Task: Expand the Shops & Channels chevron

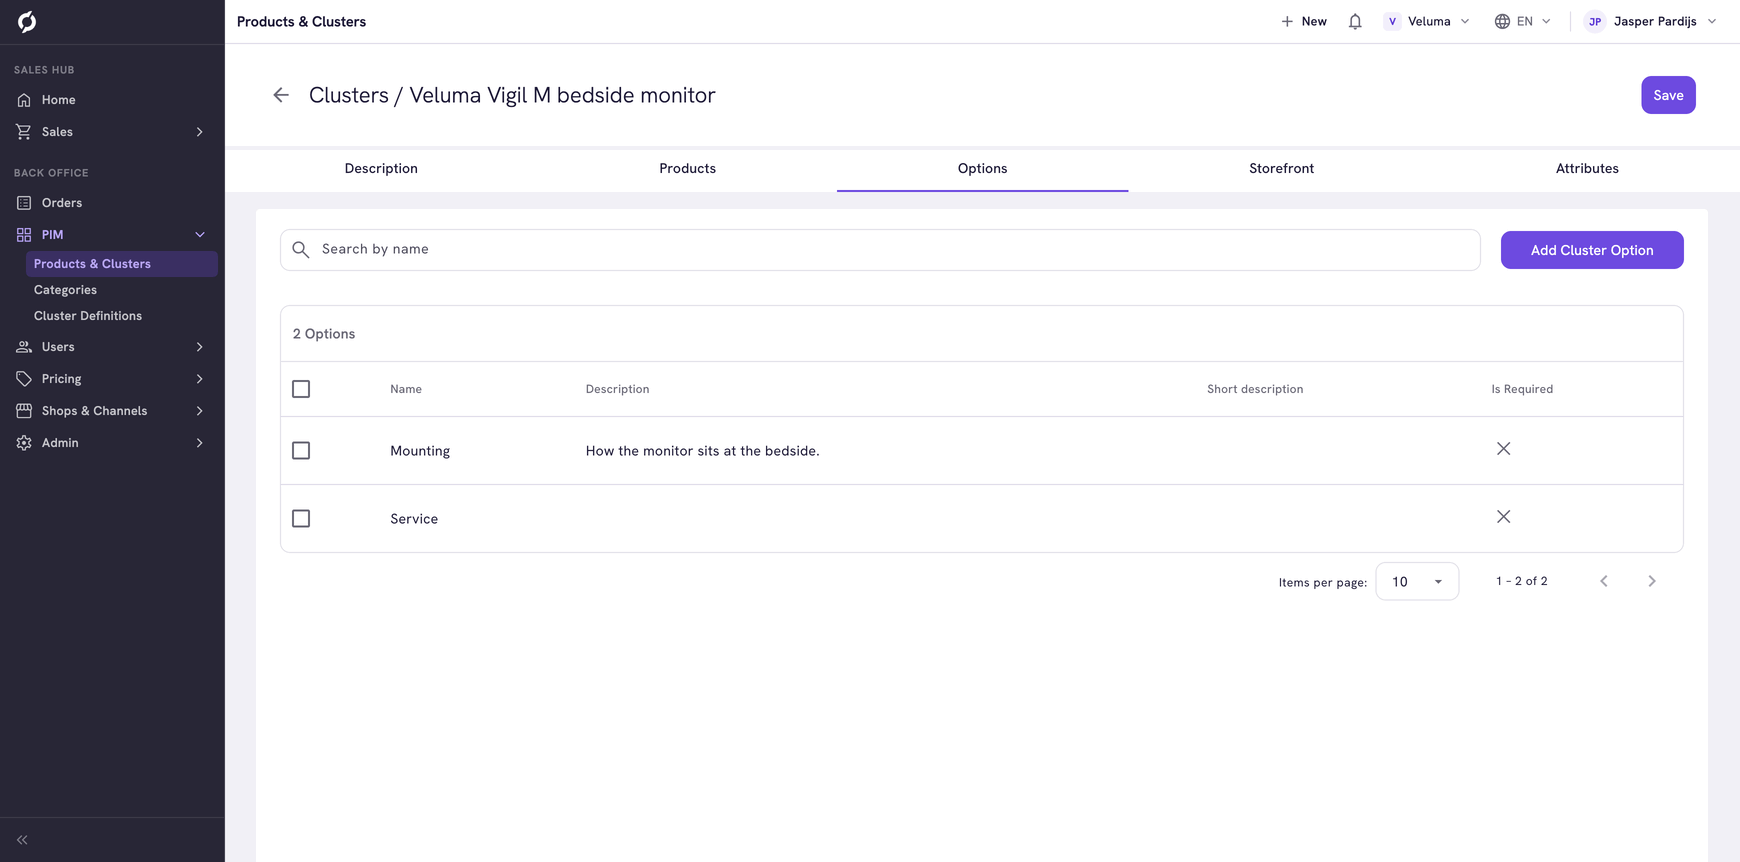Action: 200,411
